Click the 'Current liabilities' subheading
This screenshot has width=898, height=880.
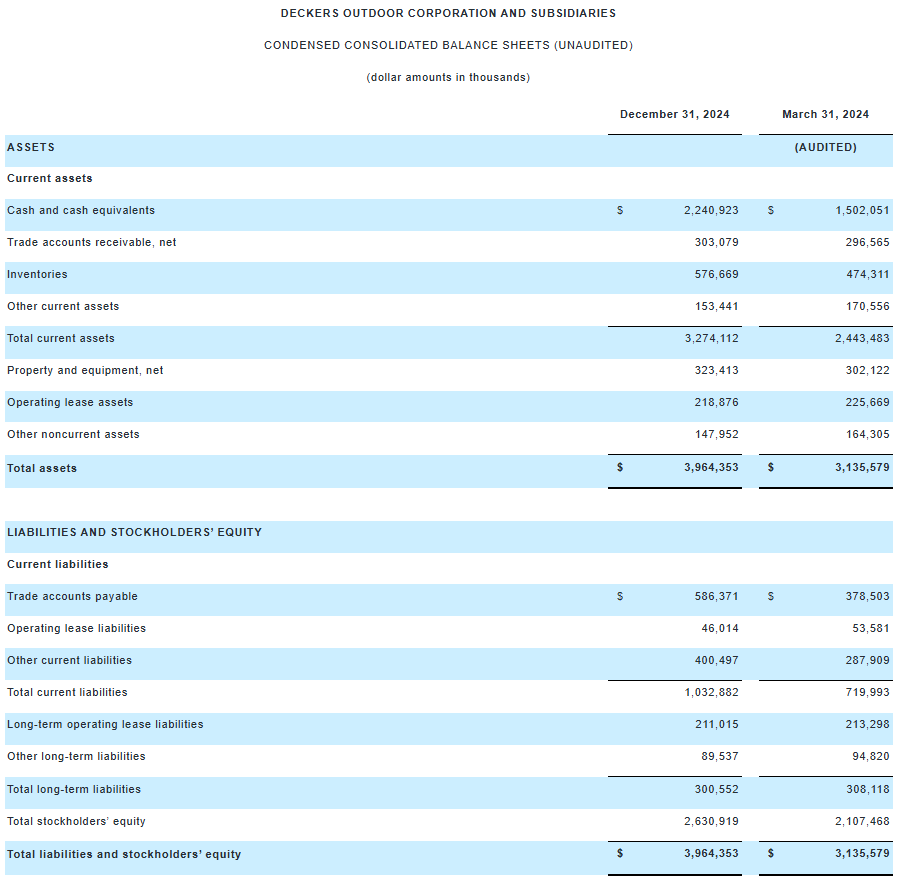pos(58,565)
